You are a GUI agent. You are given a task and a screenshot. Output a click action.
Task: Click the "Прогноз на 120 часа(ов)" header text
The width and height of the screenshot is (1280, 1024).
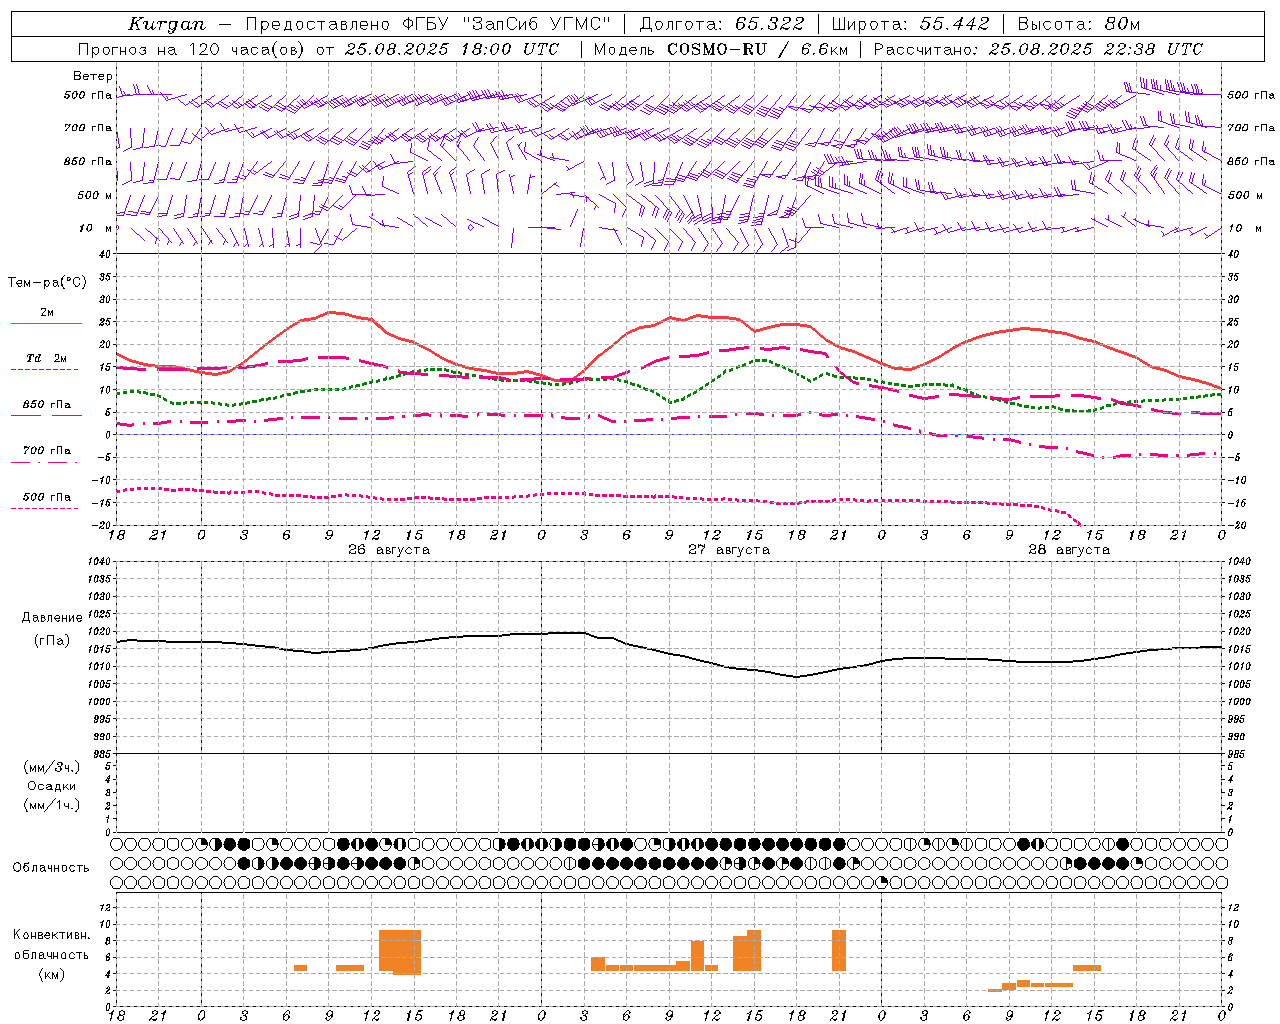coord(191,49)
